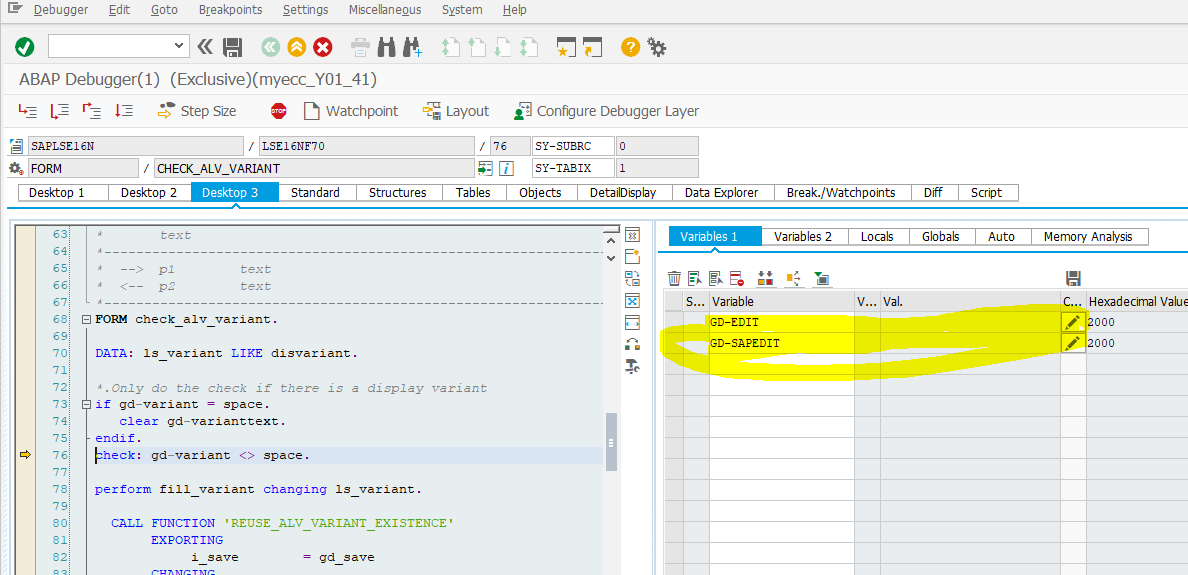1188x575 pixels.
Task: Click the Next Page icon
Action: click(502, 47)
